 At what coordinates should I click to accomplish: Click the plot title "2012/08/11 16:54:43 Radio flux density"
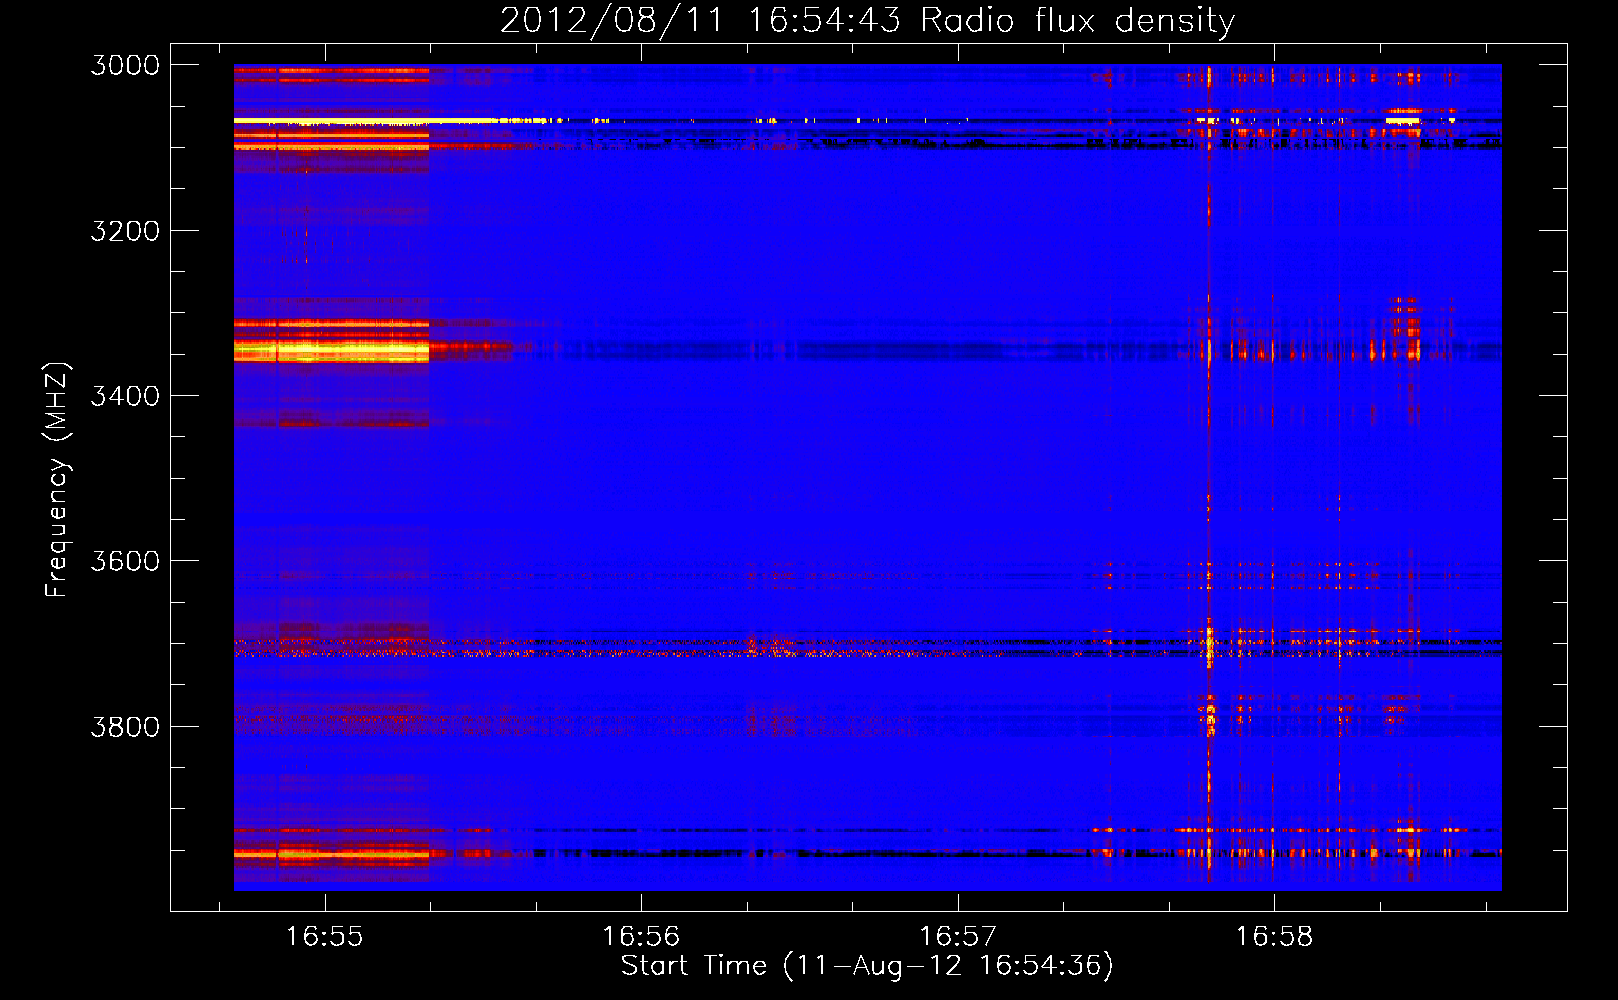click(x=867, y=21)
